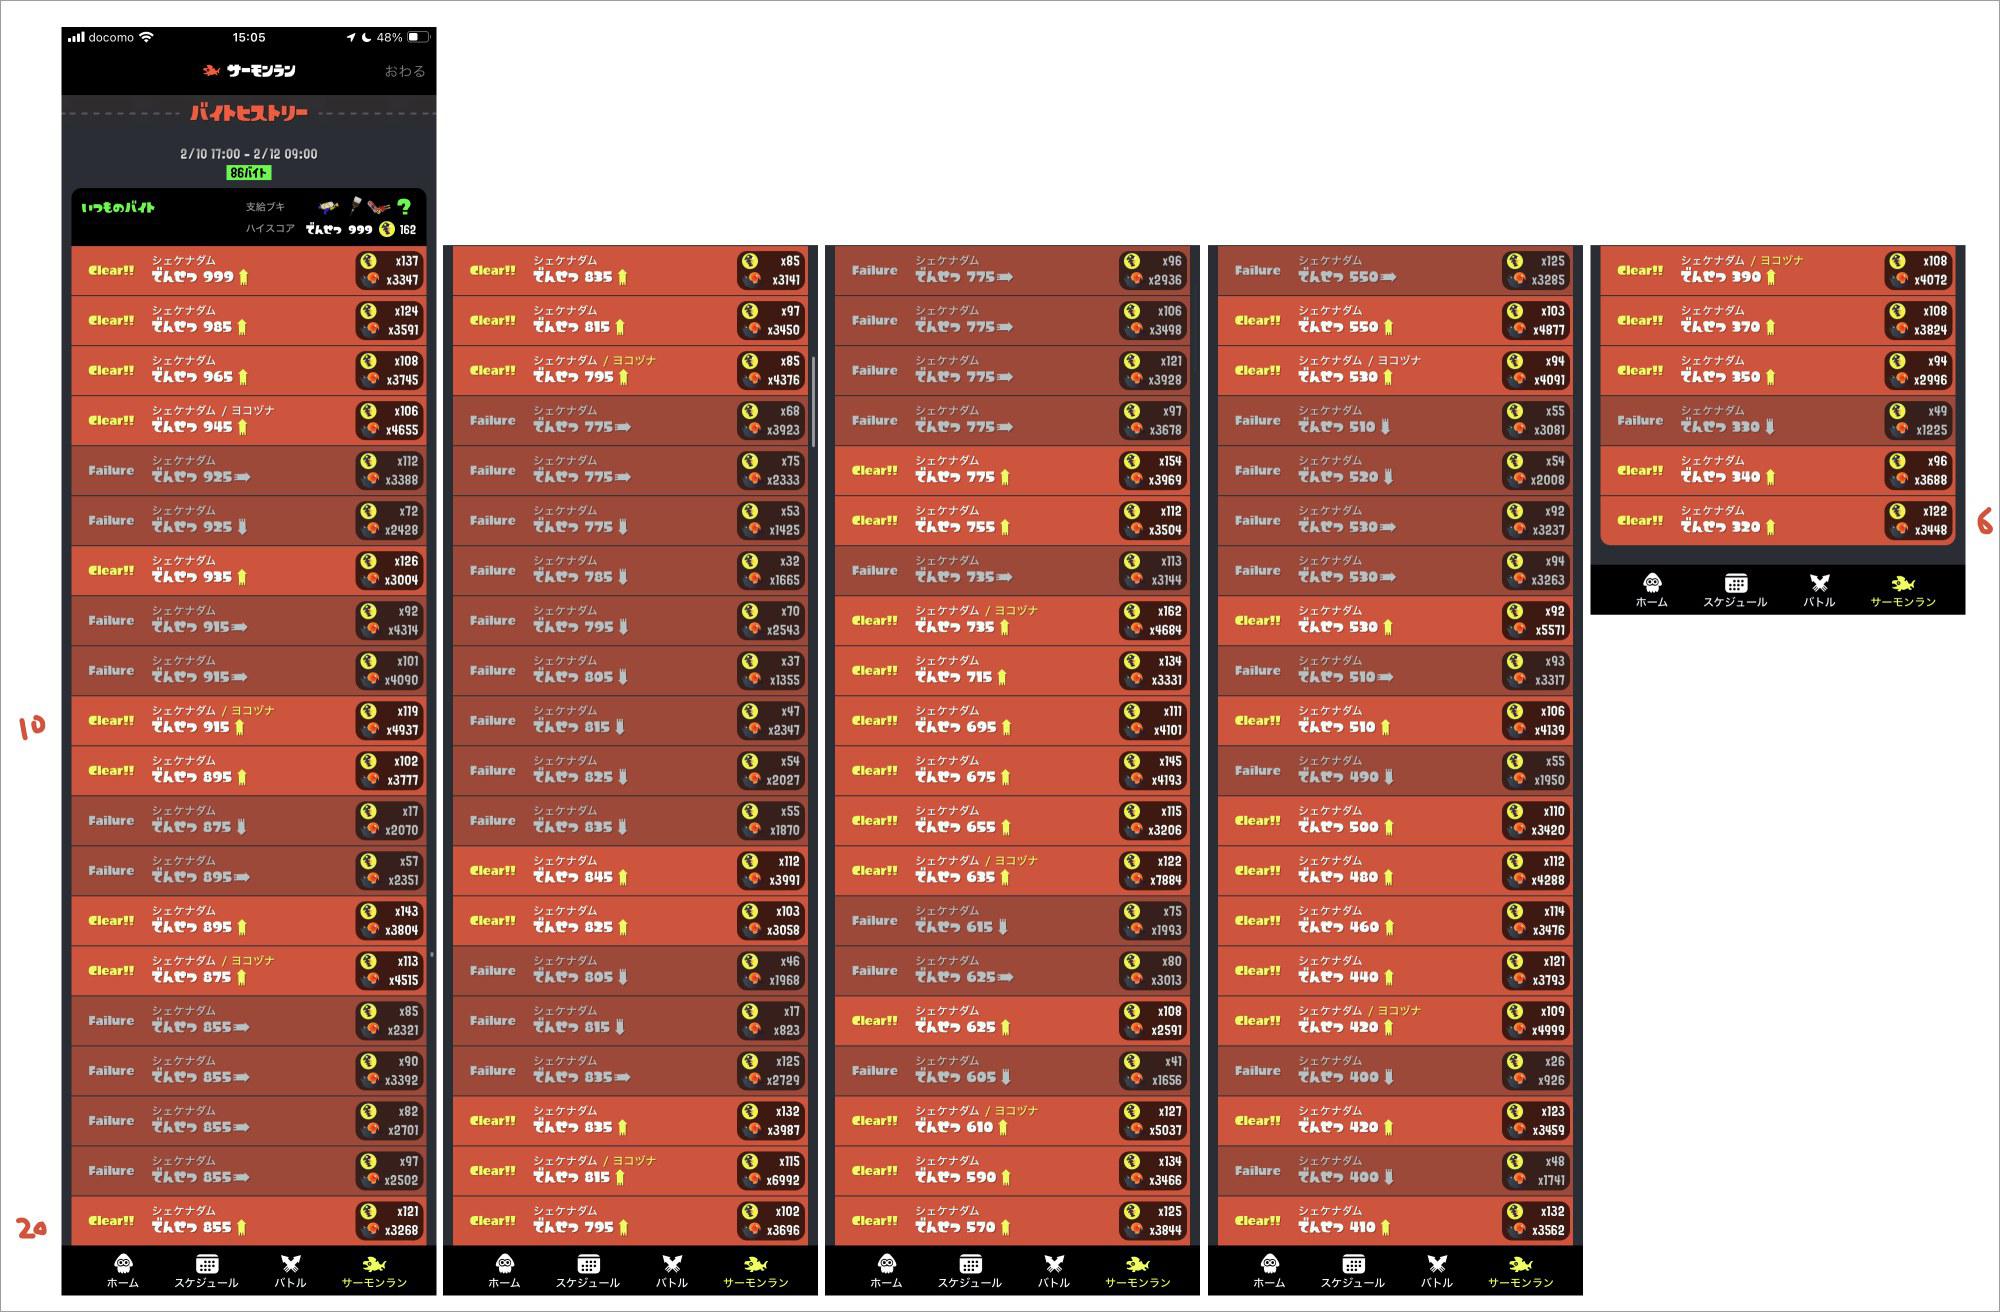The height and width of the screenshot is (1312, 2000).
Task: Tap the サーモンラン tab in the second screenshot
Action: [756, 1271]
